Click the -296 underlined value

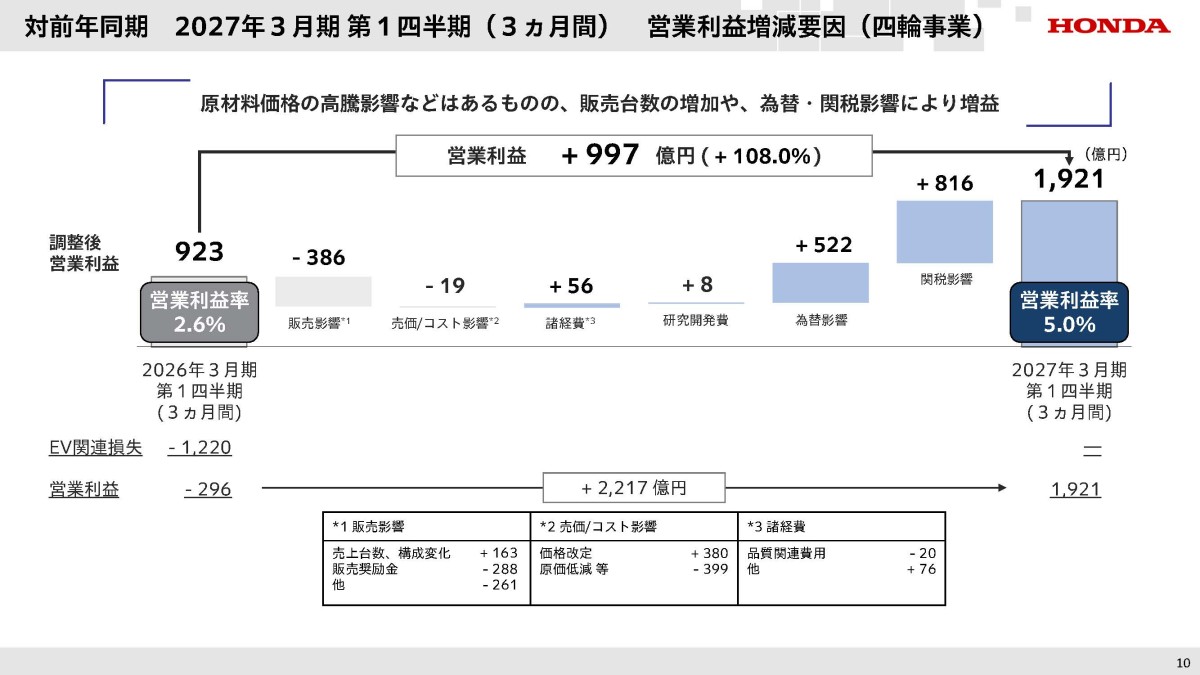pos(208,490)
